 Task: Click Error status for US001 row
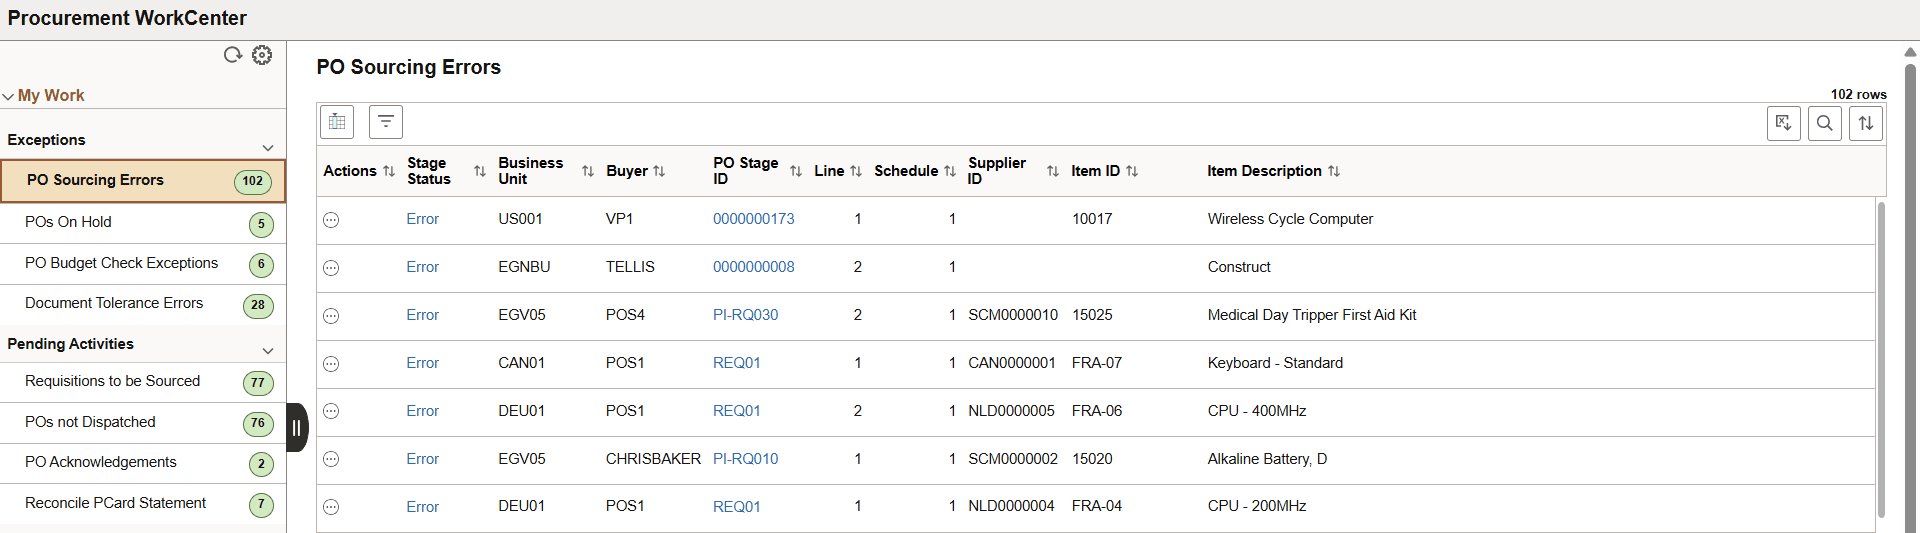(422, 219)
